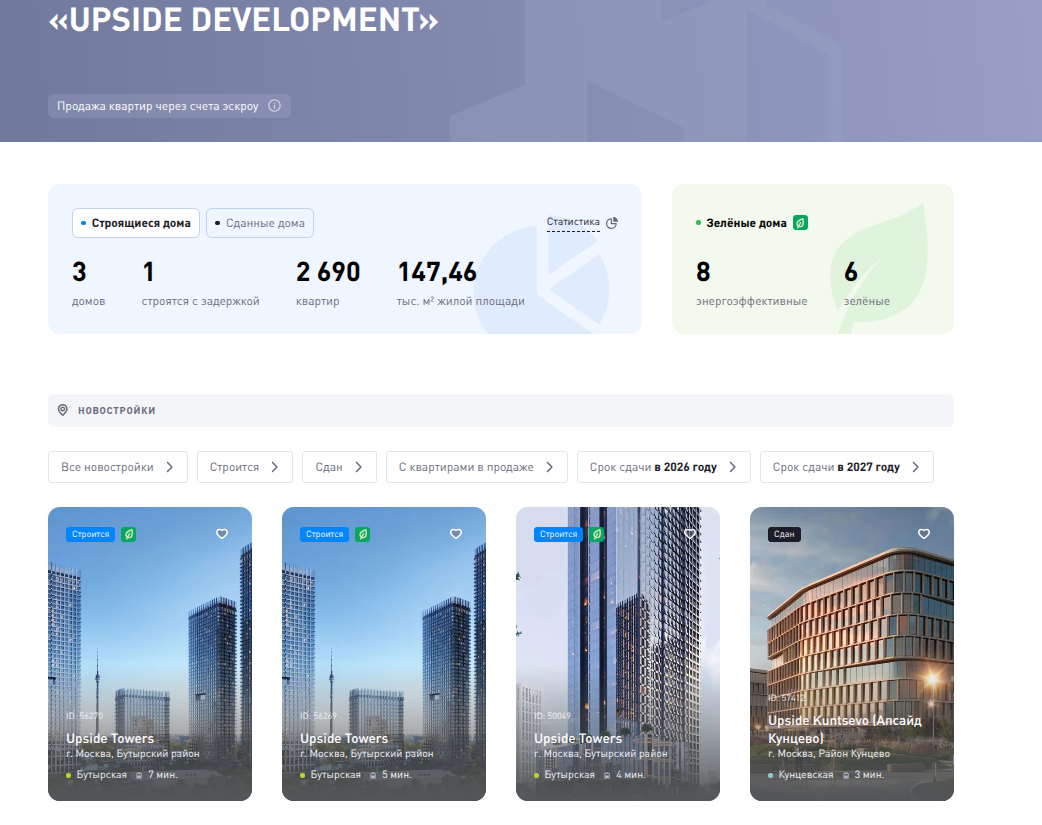Click the pie chart icon next to Статистика
Viewport: 1042px width, 825px height.
click(x=612, y=223)
